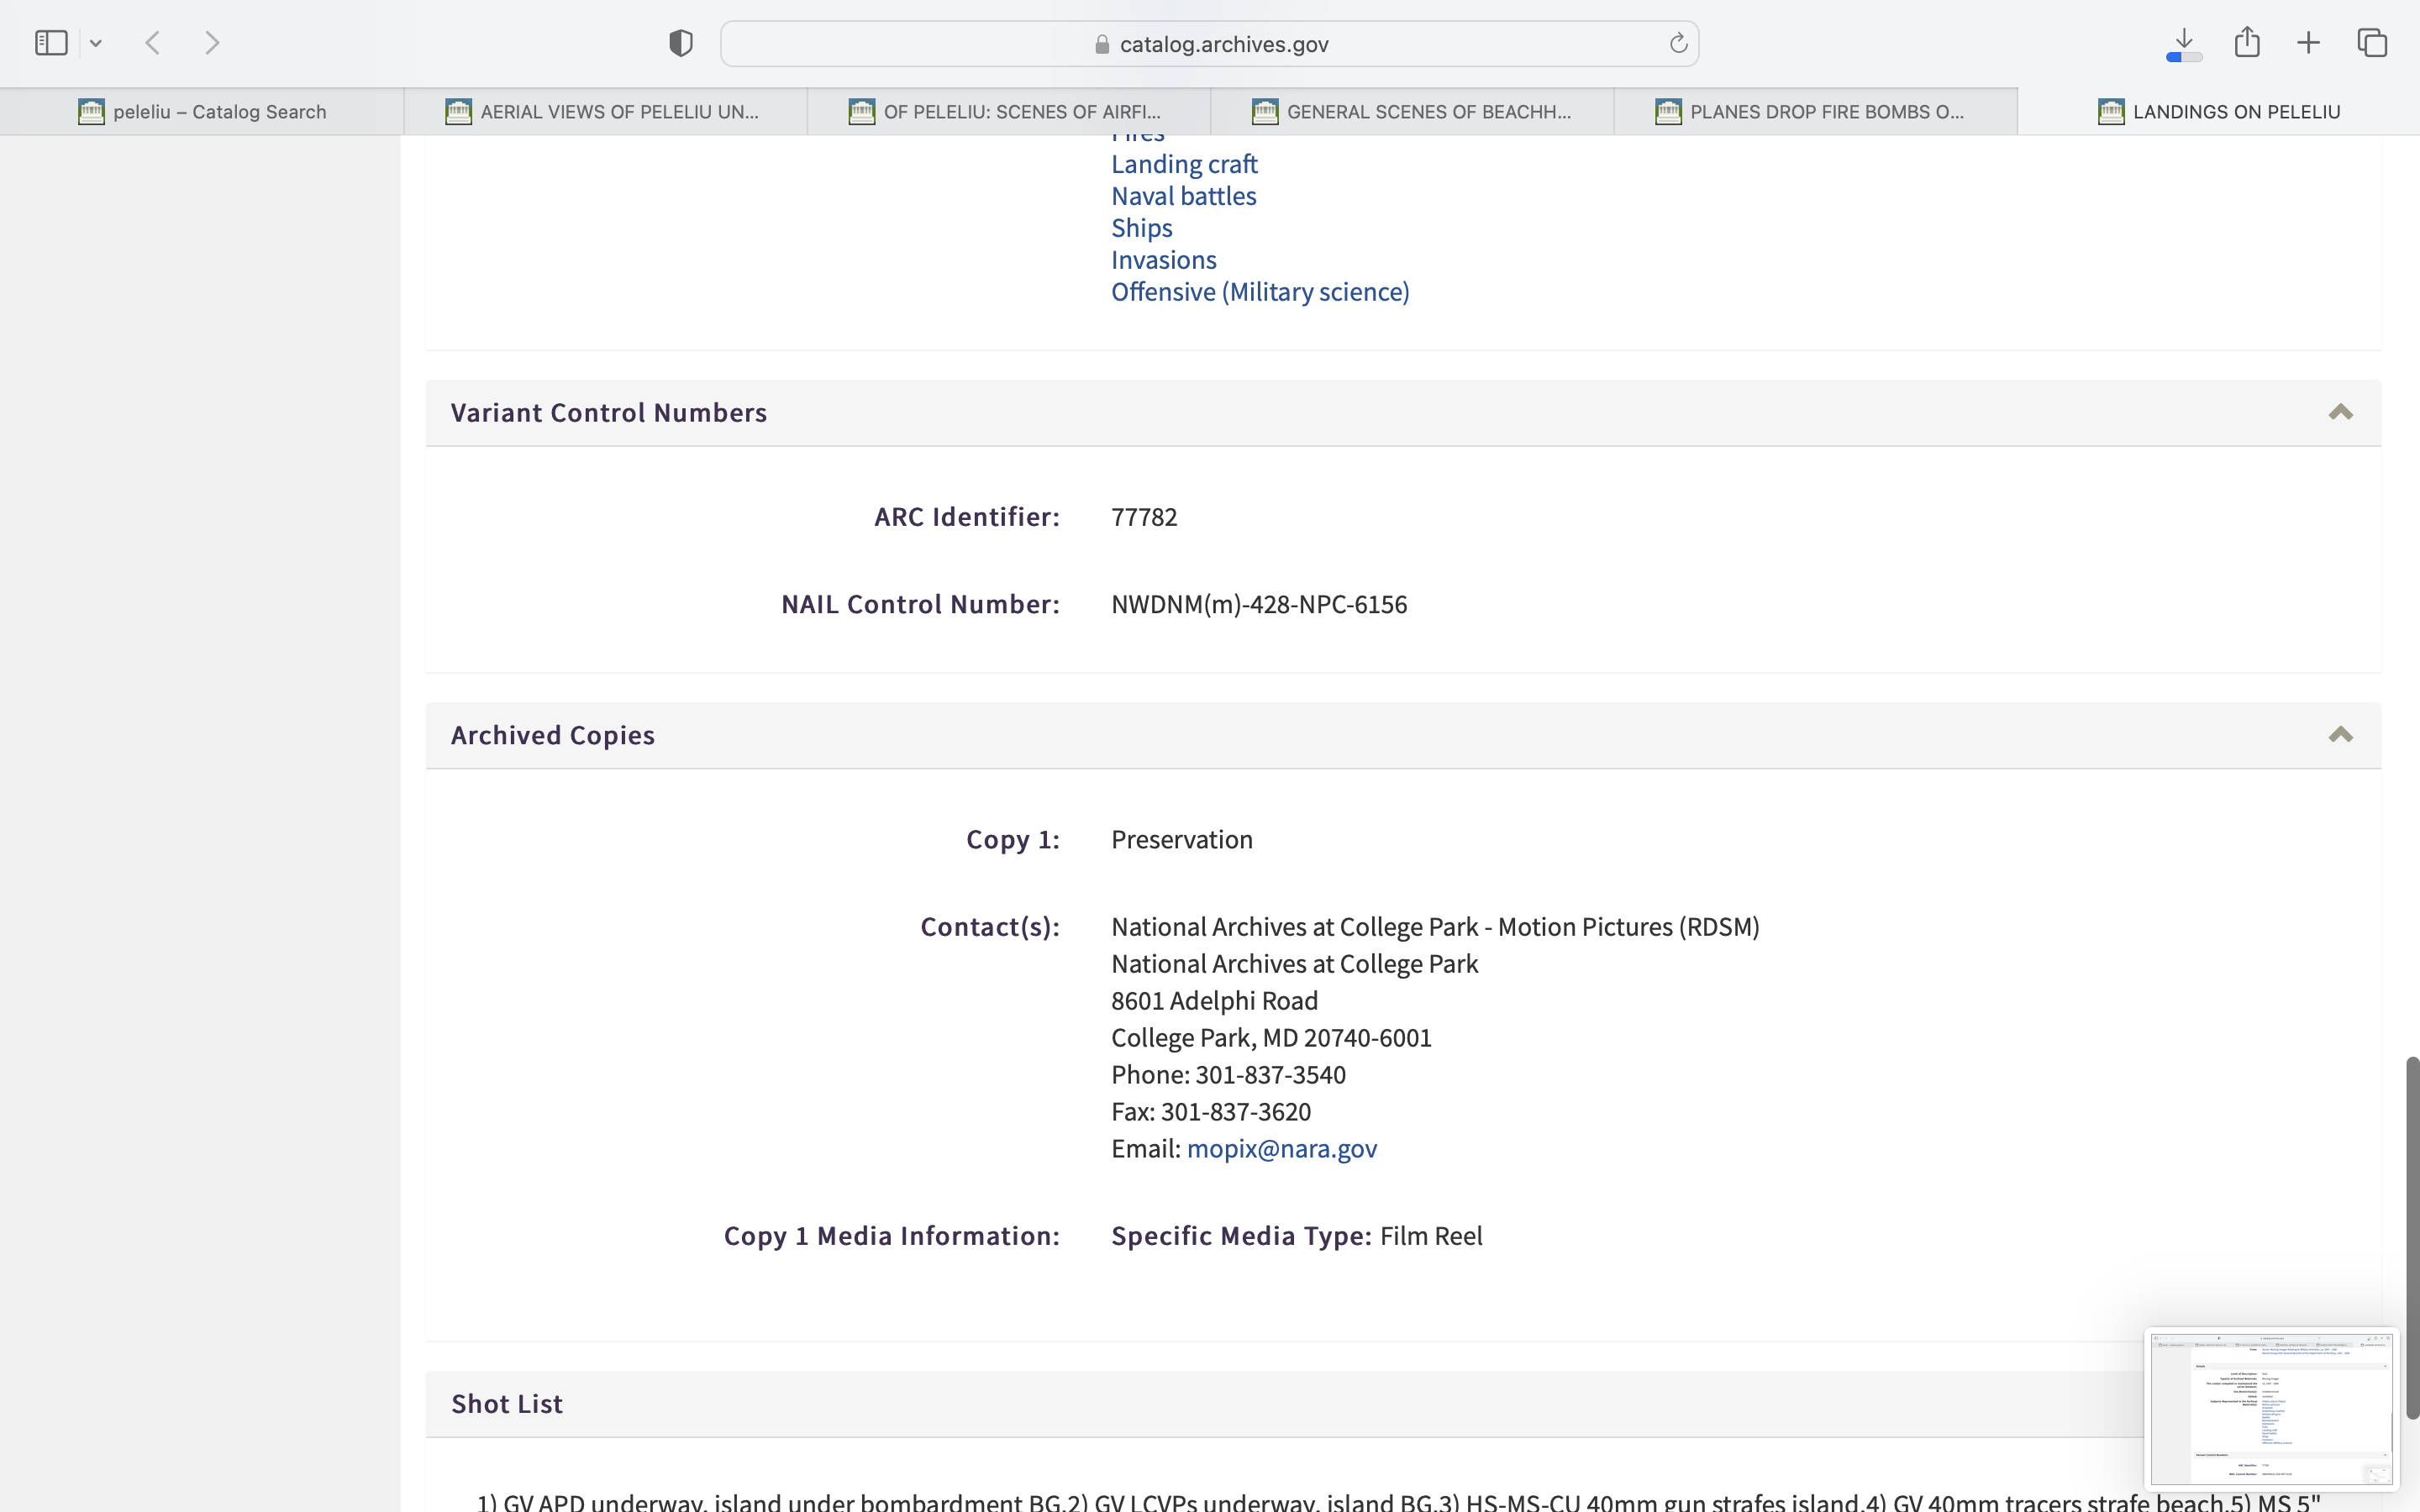
Task: Reload the catalog.archives.gov page
Action: (1678, 43)
